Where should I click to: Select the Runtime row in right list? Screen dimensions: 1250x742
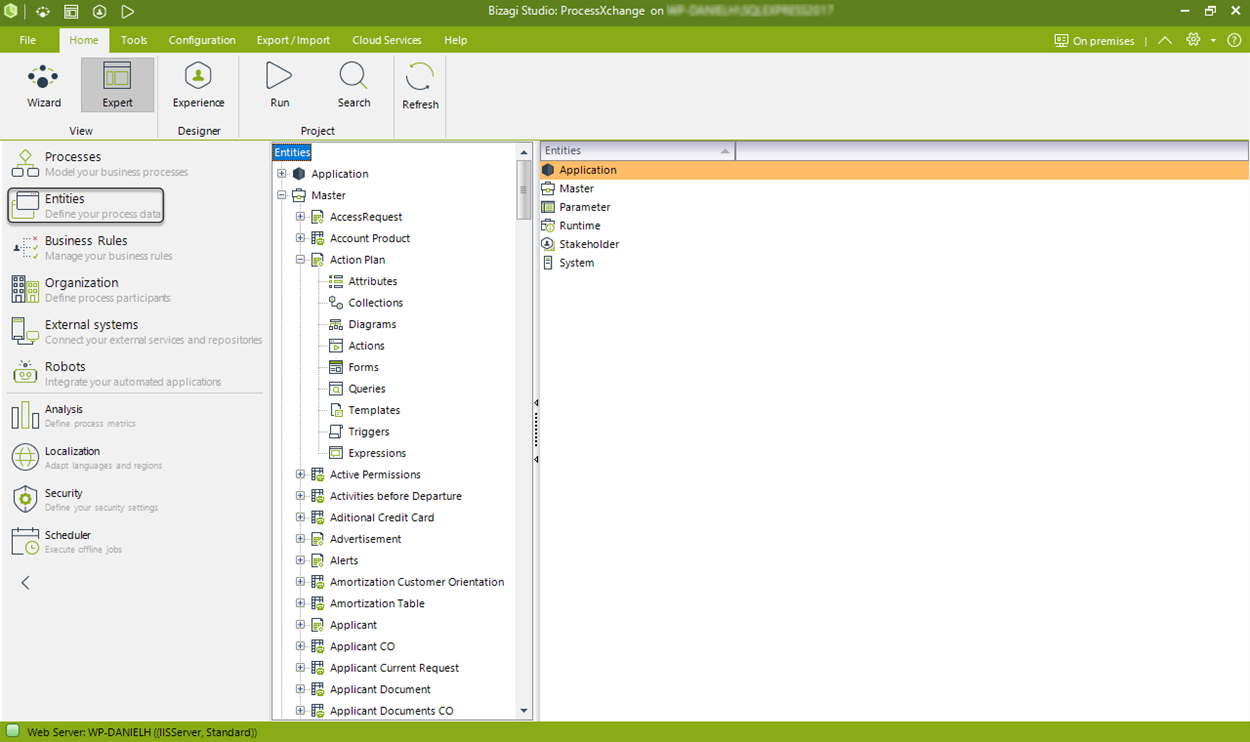[895, 226]
